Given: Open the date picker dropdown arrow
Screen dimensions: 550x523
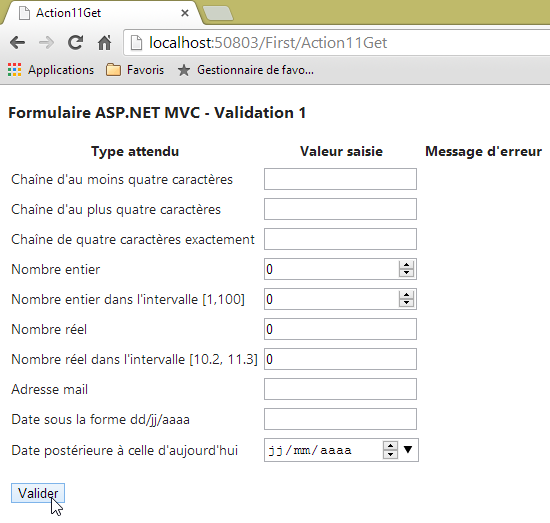Looking at the screenshot, I should coord(408,450).
